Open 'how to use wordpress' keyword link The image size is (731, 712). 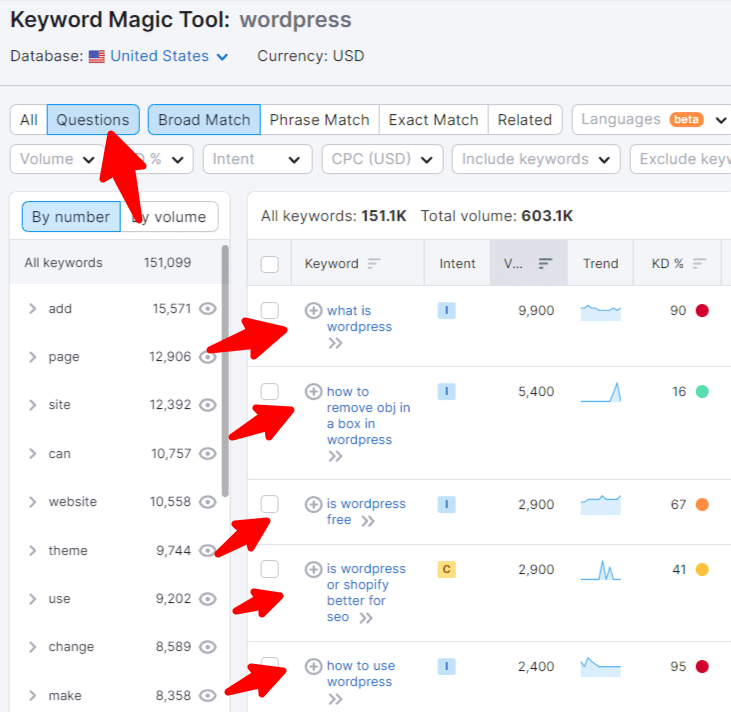tap(361, 674)
